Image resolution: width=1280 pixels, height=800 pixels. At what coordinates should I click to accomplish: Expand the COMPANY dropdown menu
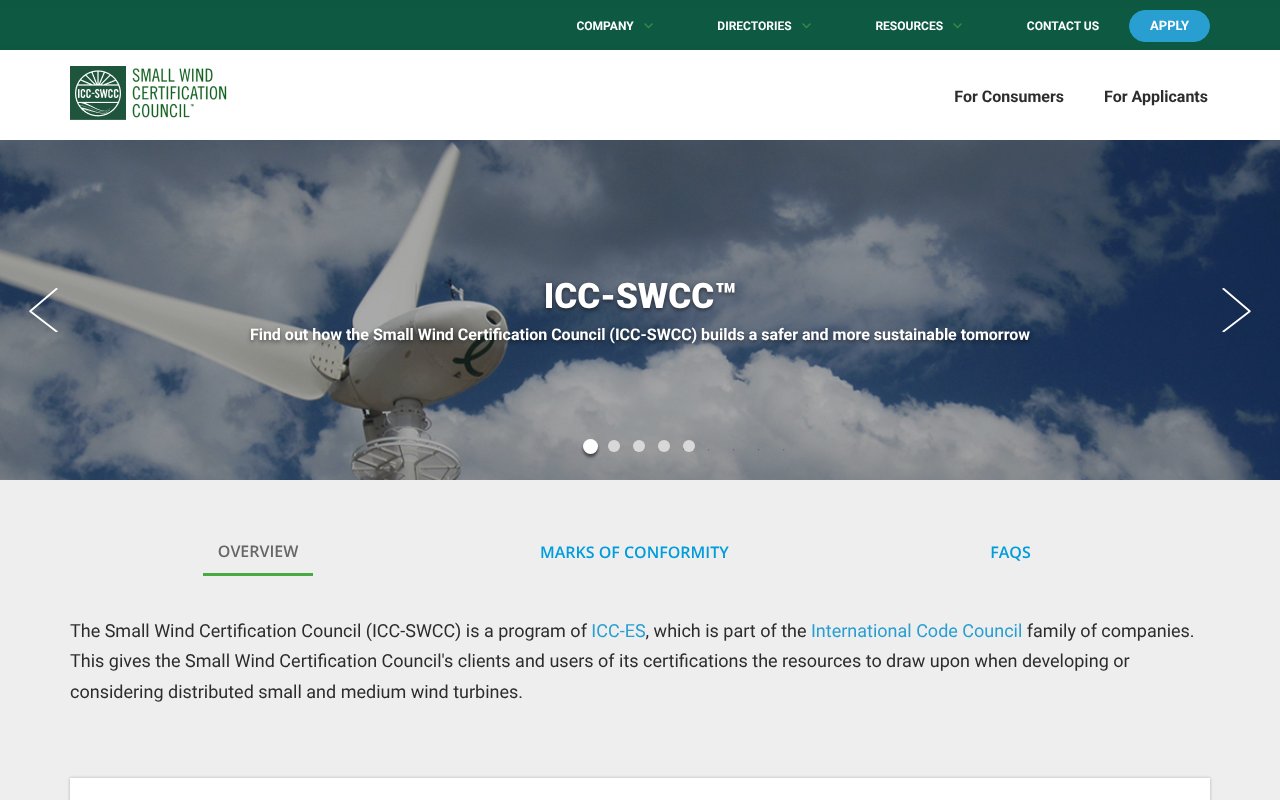(613, 25)
